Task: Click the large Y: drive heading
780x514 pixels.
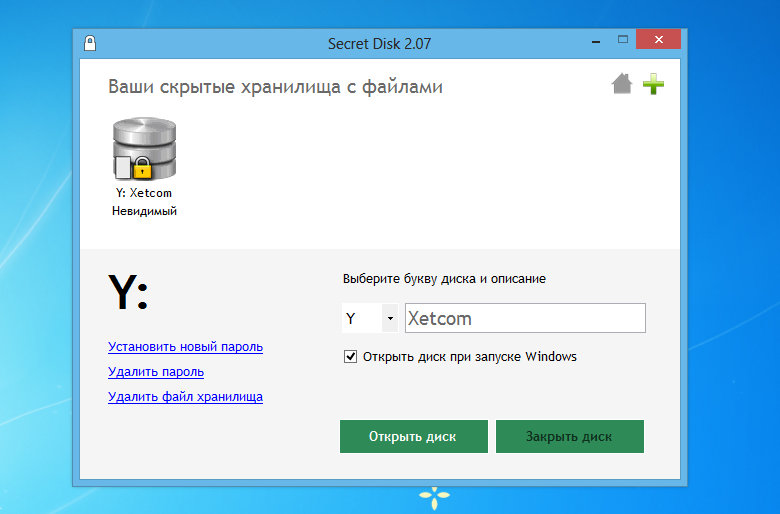Action: [128, 292]
